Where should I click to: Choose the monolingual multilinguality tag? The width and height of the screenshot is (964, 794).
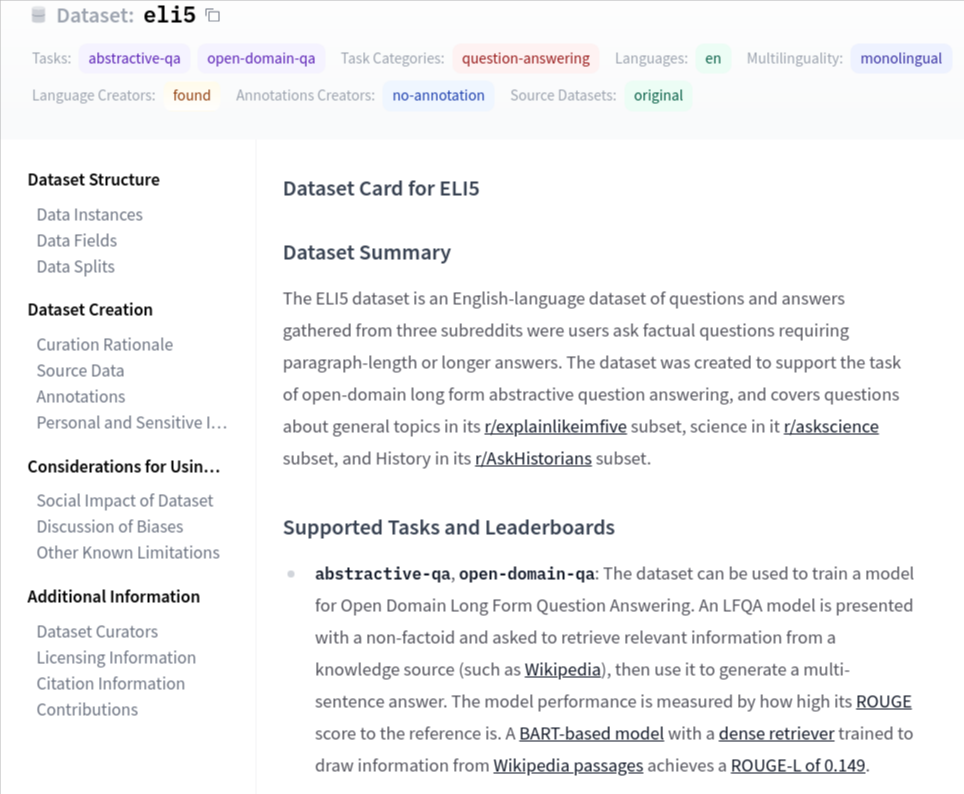(900, 58)
